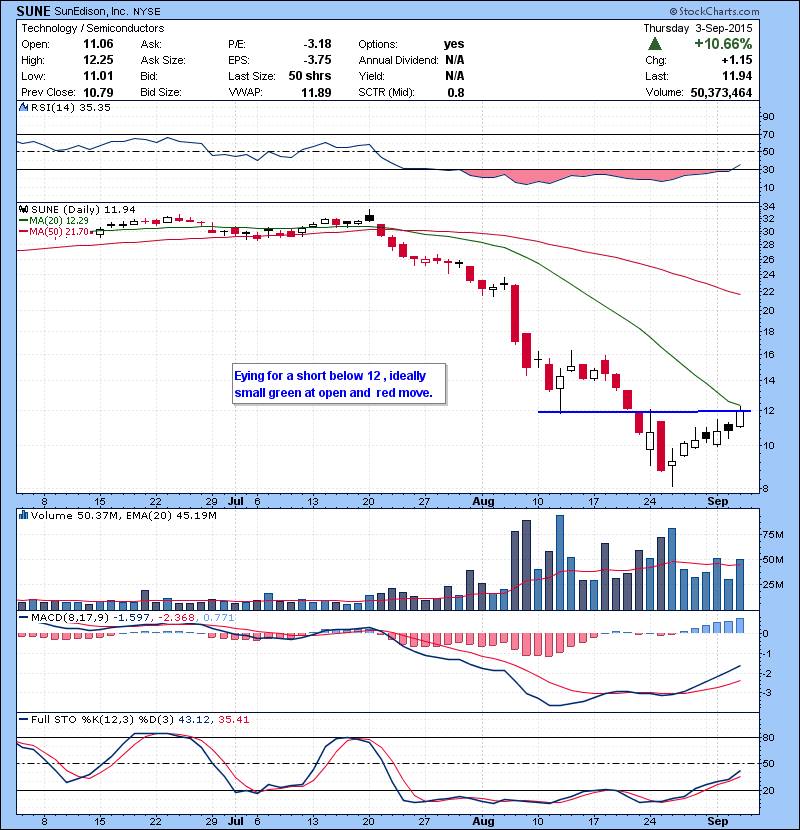
Task: Click the Open value 11.06
Action: [x=98, y=44]
